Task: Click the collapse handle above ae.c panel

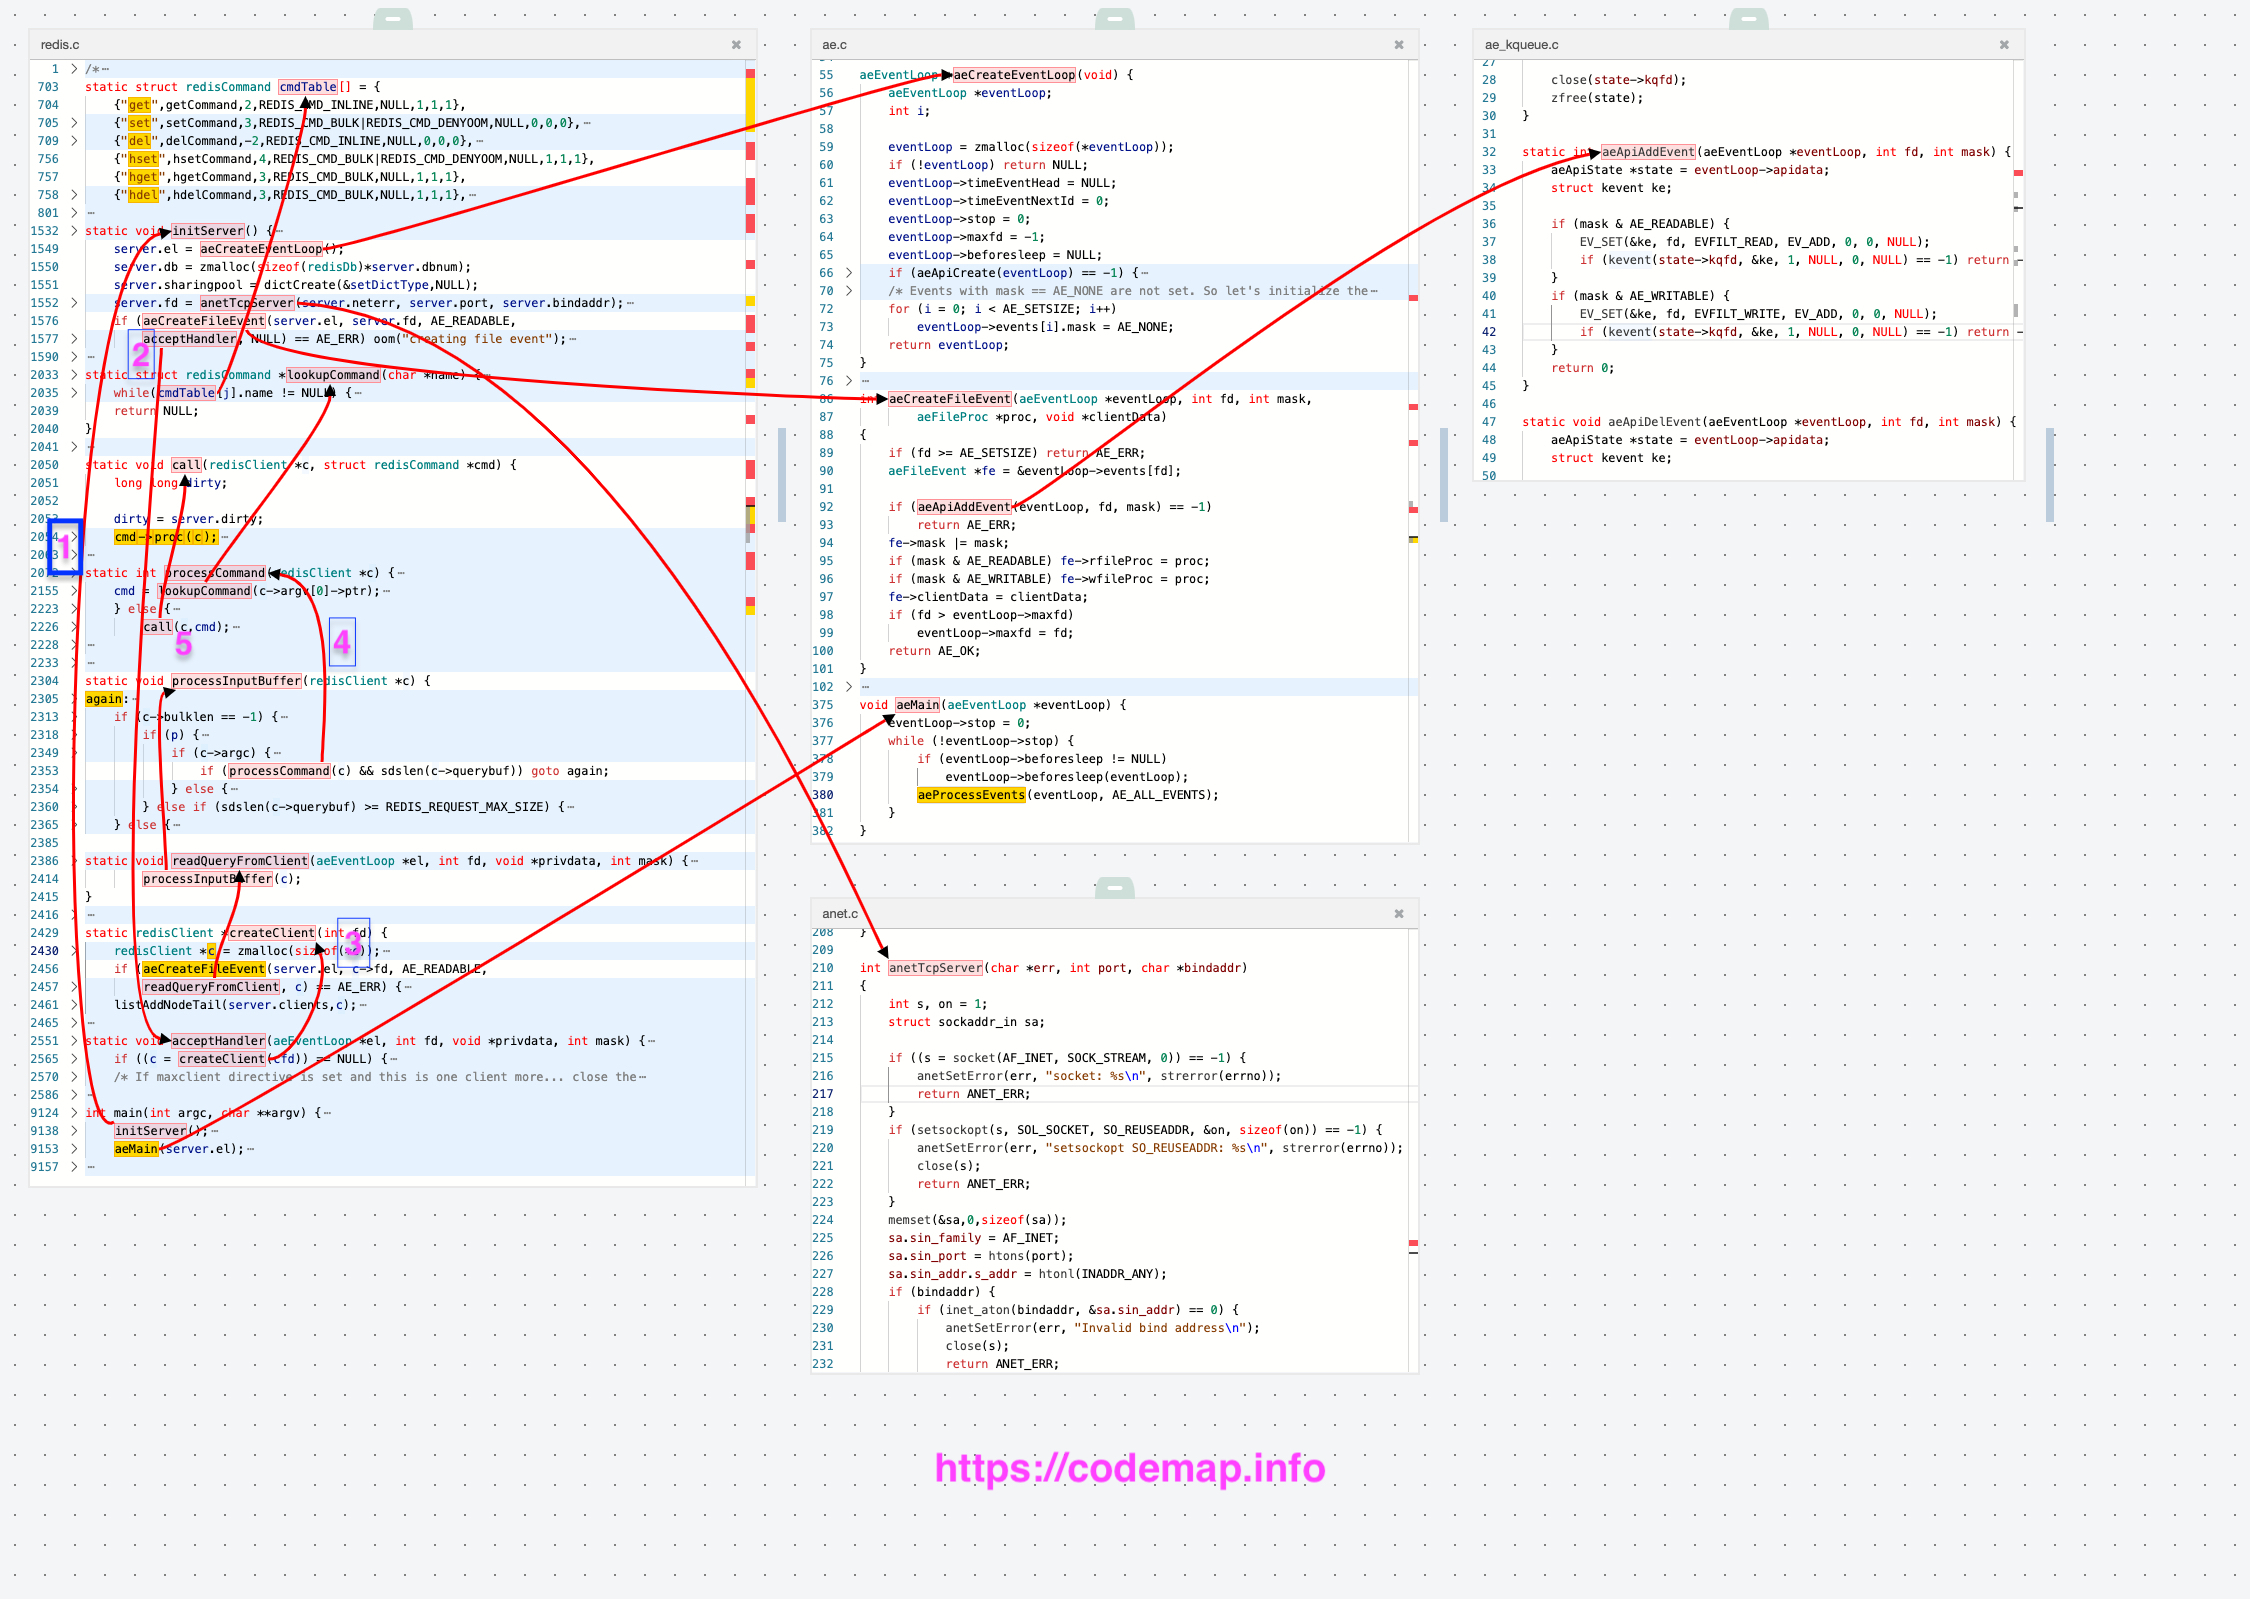Action: (x=1114, y=19)
